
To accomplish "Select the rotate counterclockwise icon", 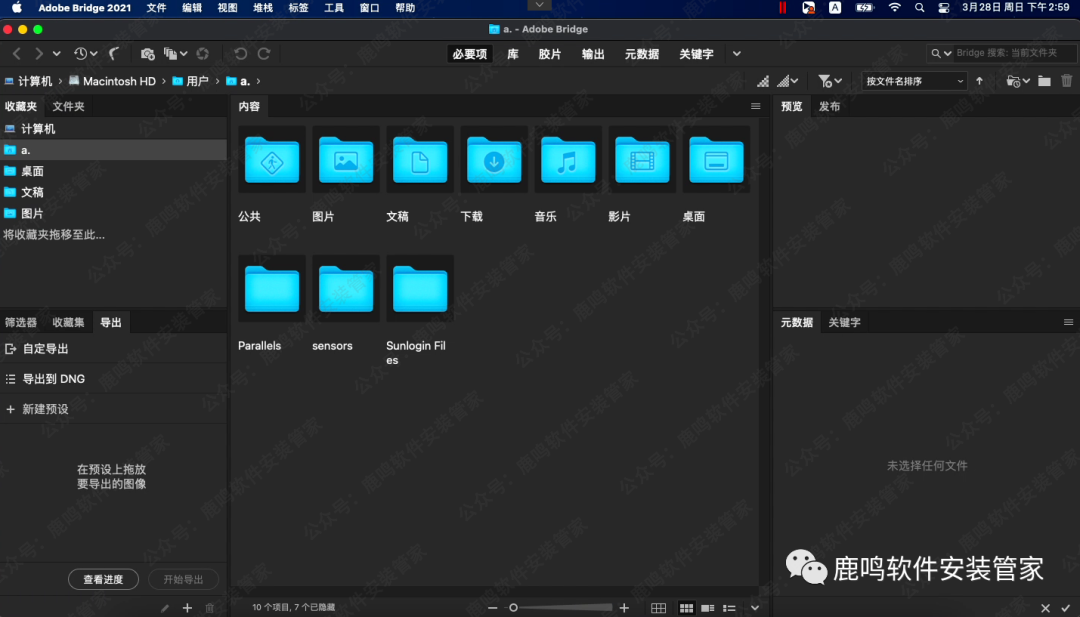I will 242,53.
